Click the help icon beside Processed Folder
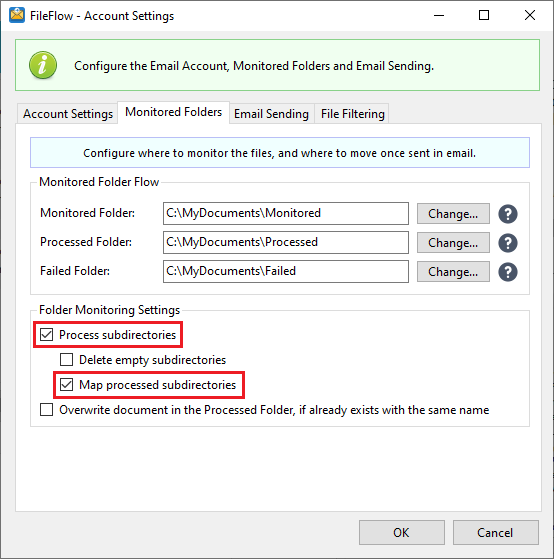The height and width of the screenshot is (559, 554). (508, 243)
